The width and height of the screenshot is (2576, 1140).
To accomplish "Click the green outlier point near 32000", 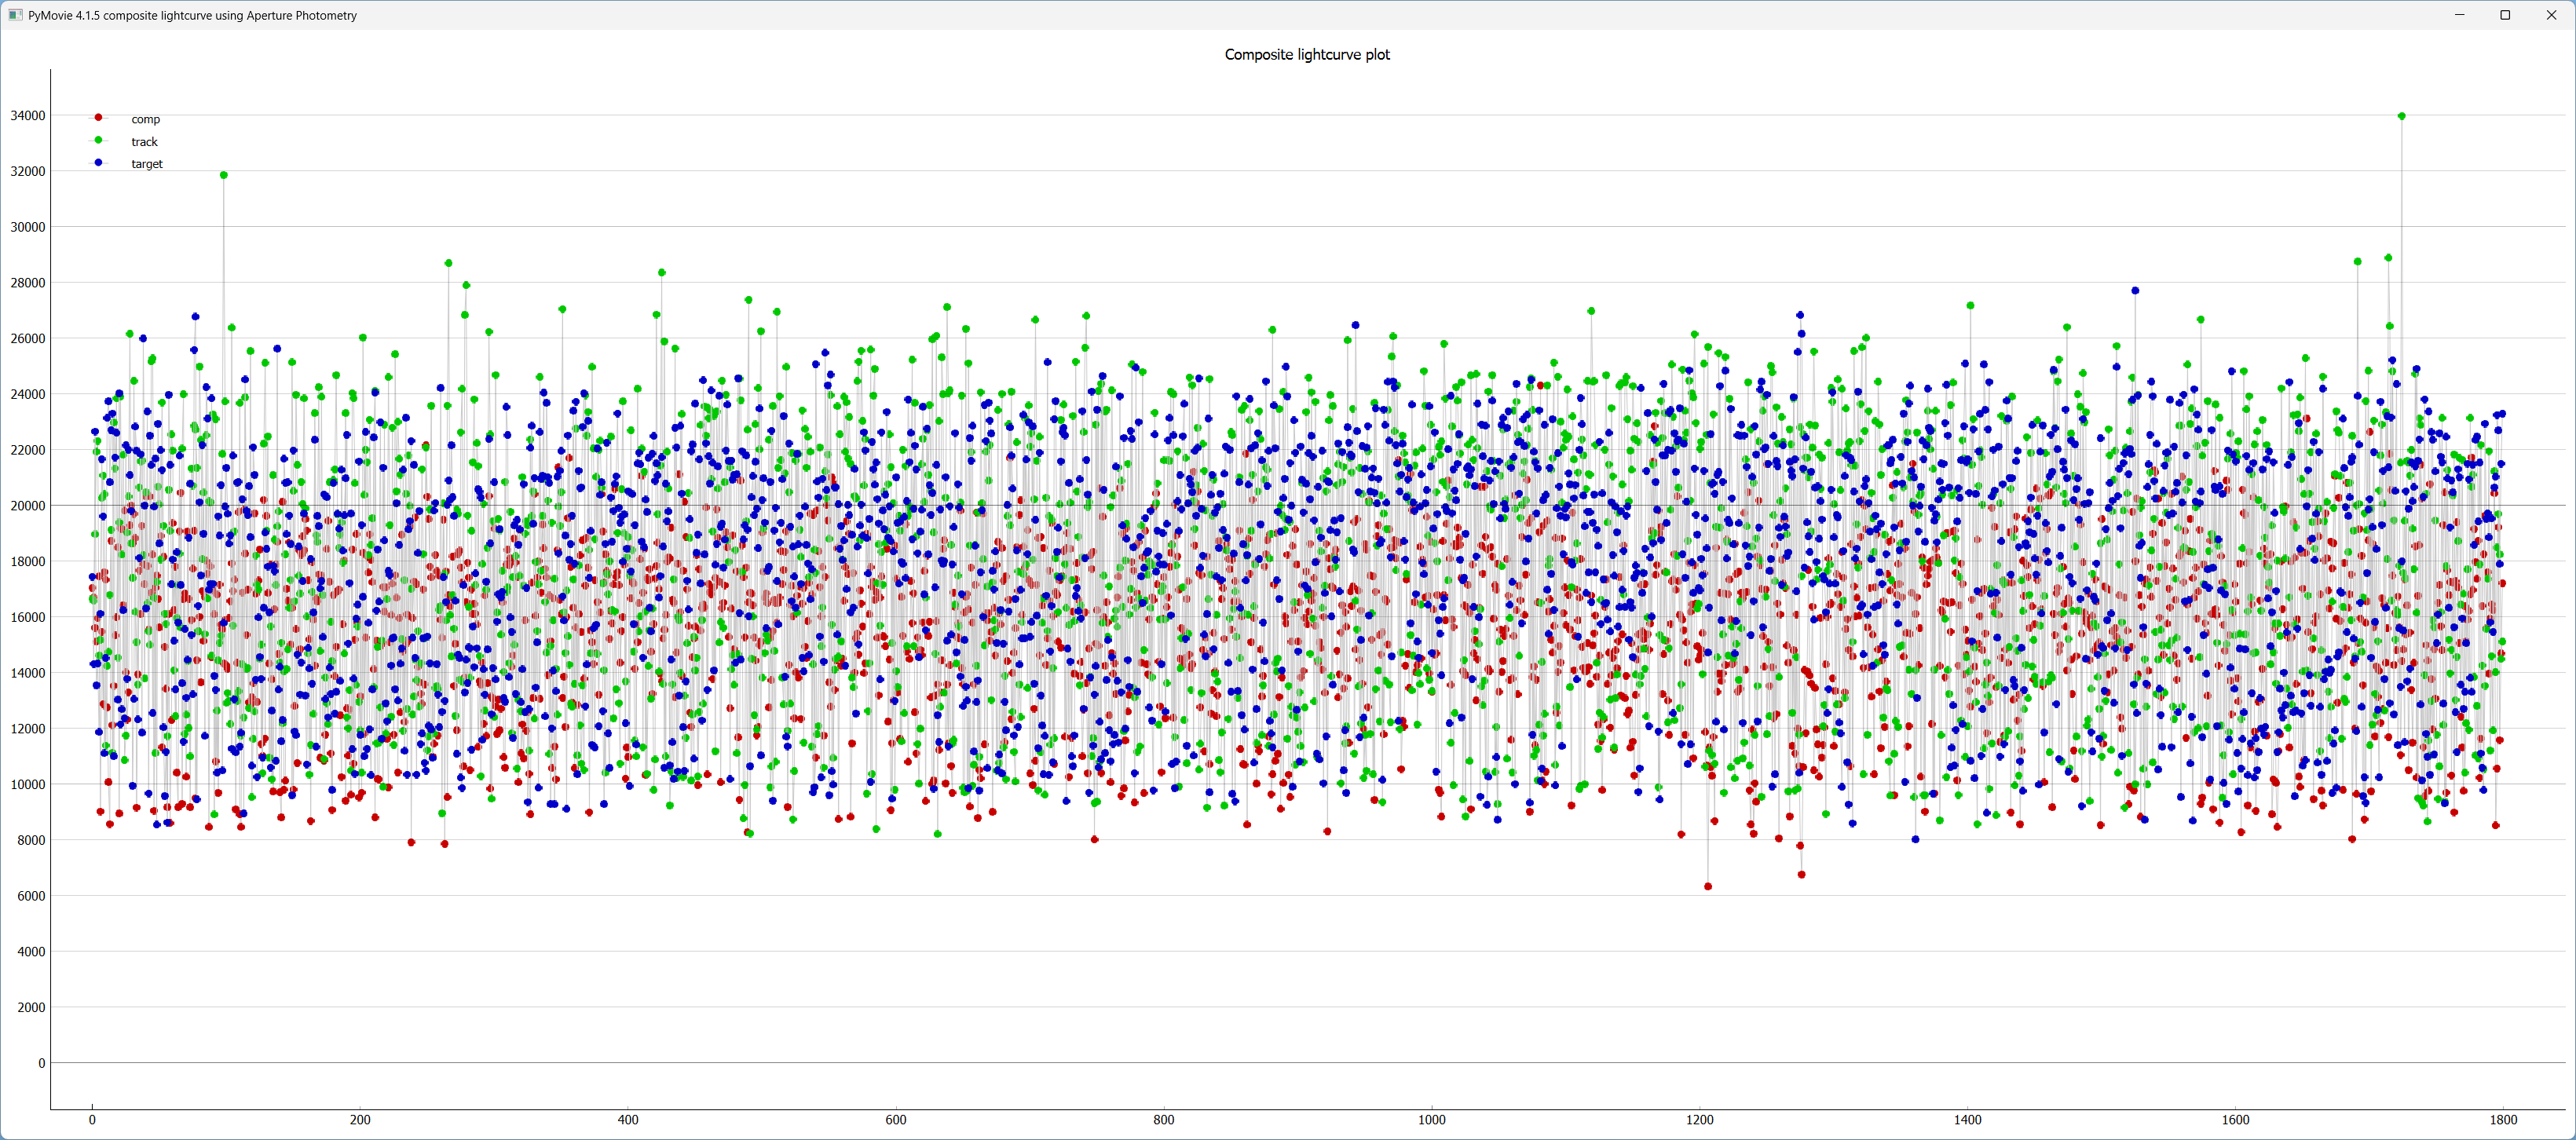I will point(223,175).
